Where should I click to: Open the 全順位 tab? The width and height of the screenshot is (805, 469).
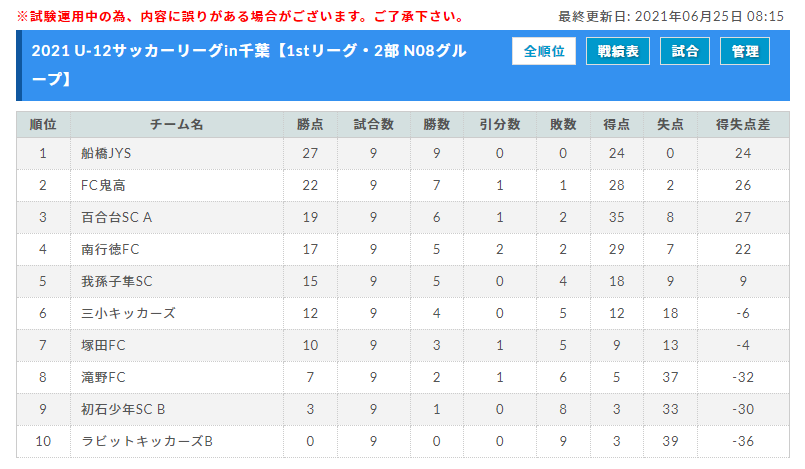pyautogui.click(x=544, y=51)
